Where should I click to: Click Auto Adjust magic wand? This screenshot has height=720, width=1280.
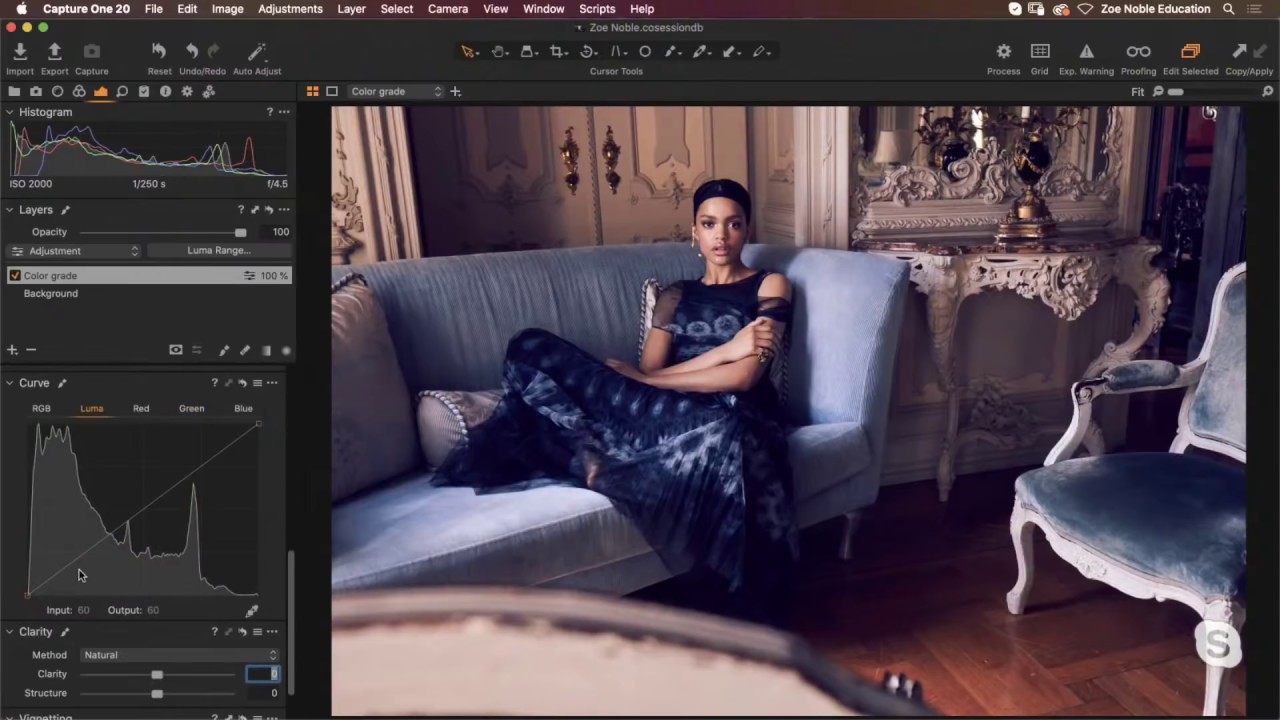257,51
